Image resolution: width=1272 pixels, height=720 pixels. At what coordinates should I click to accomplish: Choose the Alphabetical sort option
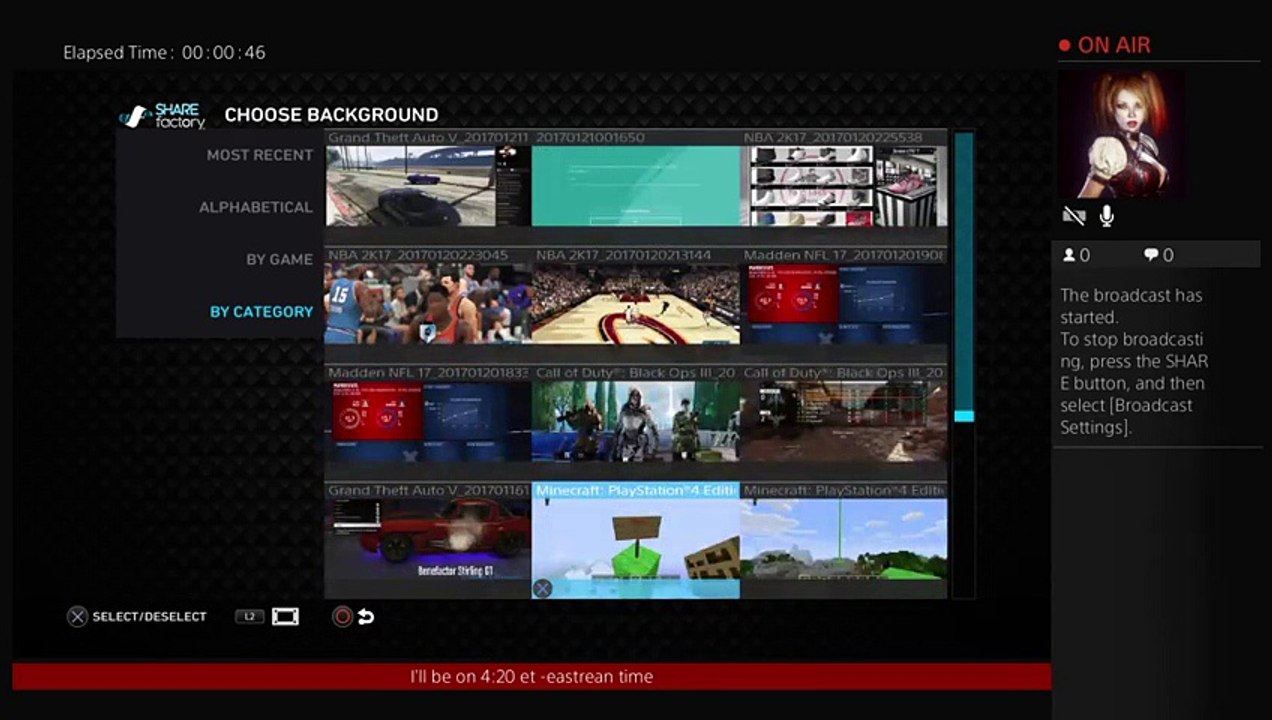pyautogui.click(x=256, y=207)
